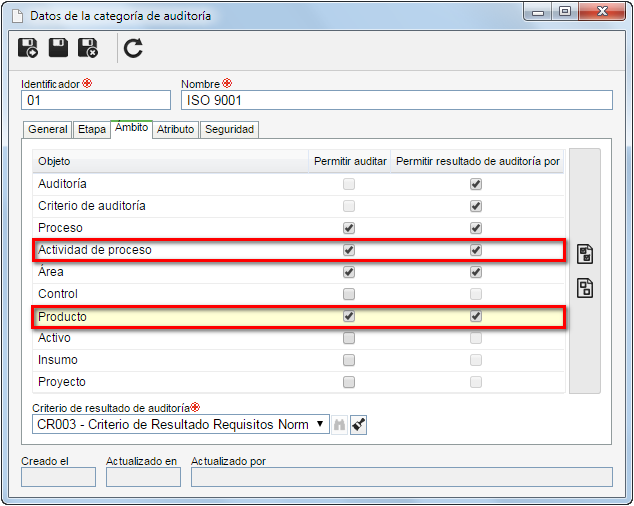The height and width of the screenshot is (506, 634).
Task: Enable Permitir auditar for Insumo
Action: click(349, 360)
